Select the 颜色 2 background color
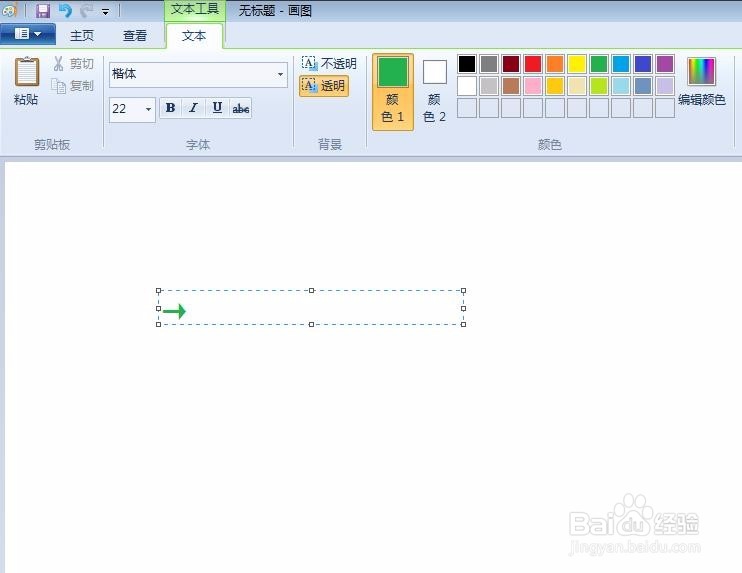The width and height of the screenshot is (742, 573). click(x=434, y=92)
